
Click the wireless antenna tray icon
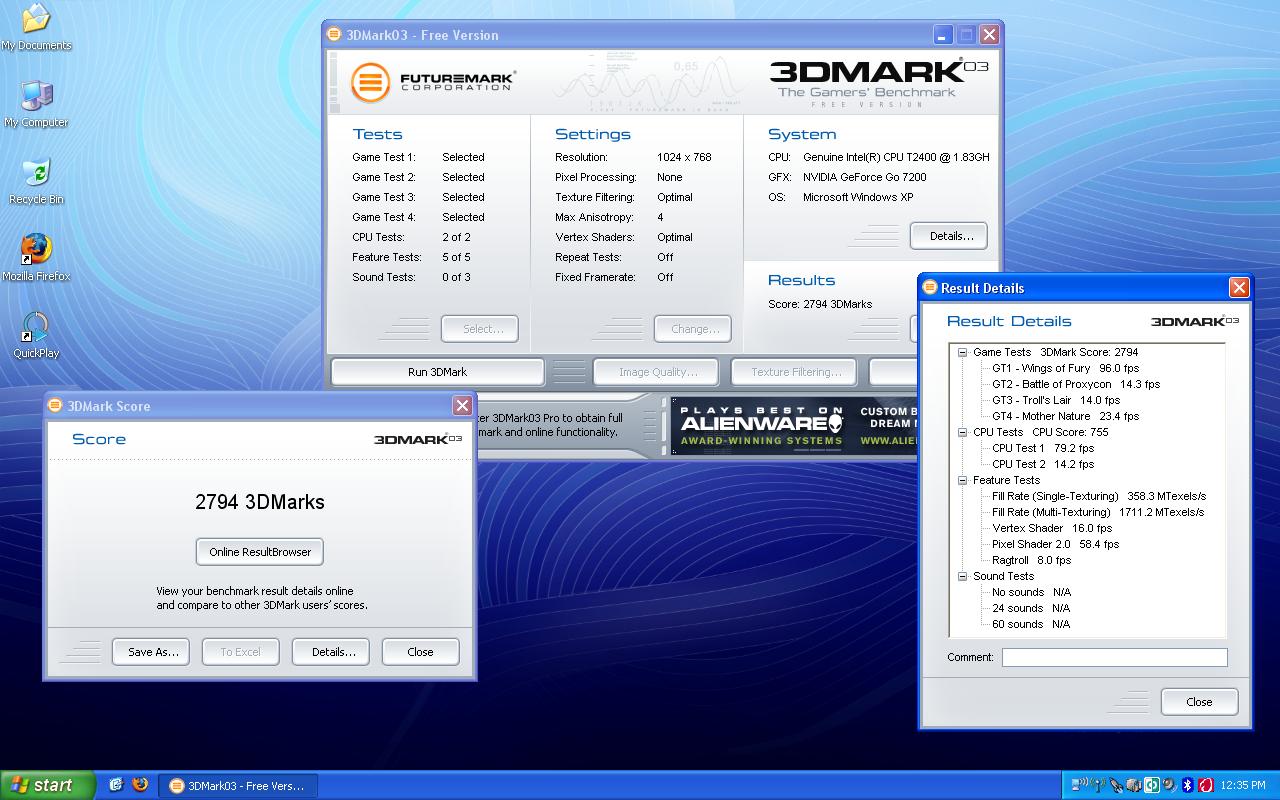point(1098,785)
